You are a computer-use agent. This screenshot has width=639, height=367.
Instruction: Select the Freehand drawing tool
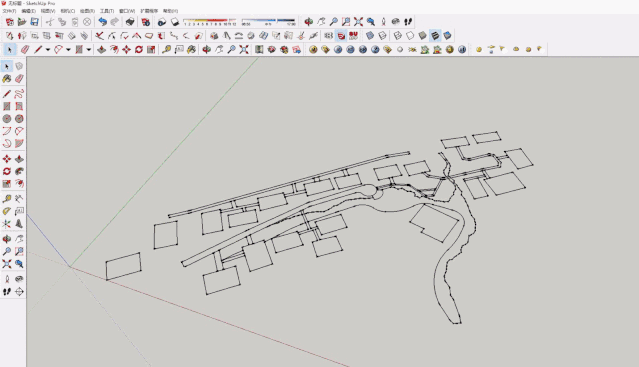(19, 94)
